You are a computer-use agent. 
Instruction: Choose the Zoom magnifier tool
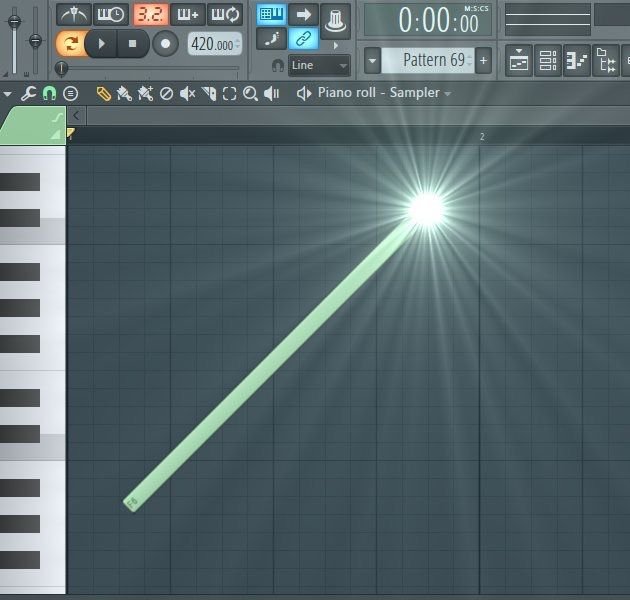250,93
